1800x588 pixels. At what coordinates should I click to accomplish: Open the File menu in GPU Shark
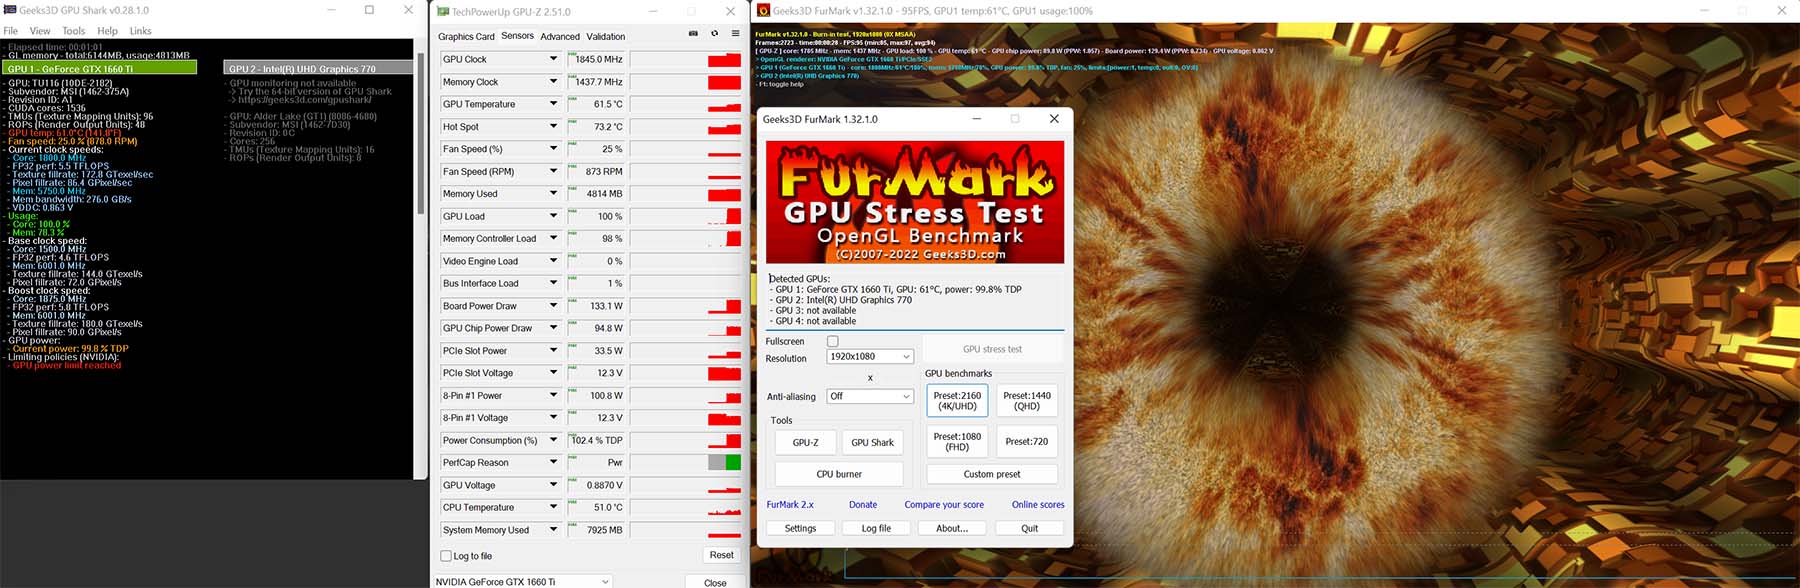tap(11, 31)
